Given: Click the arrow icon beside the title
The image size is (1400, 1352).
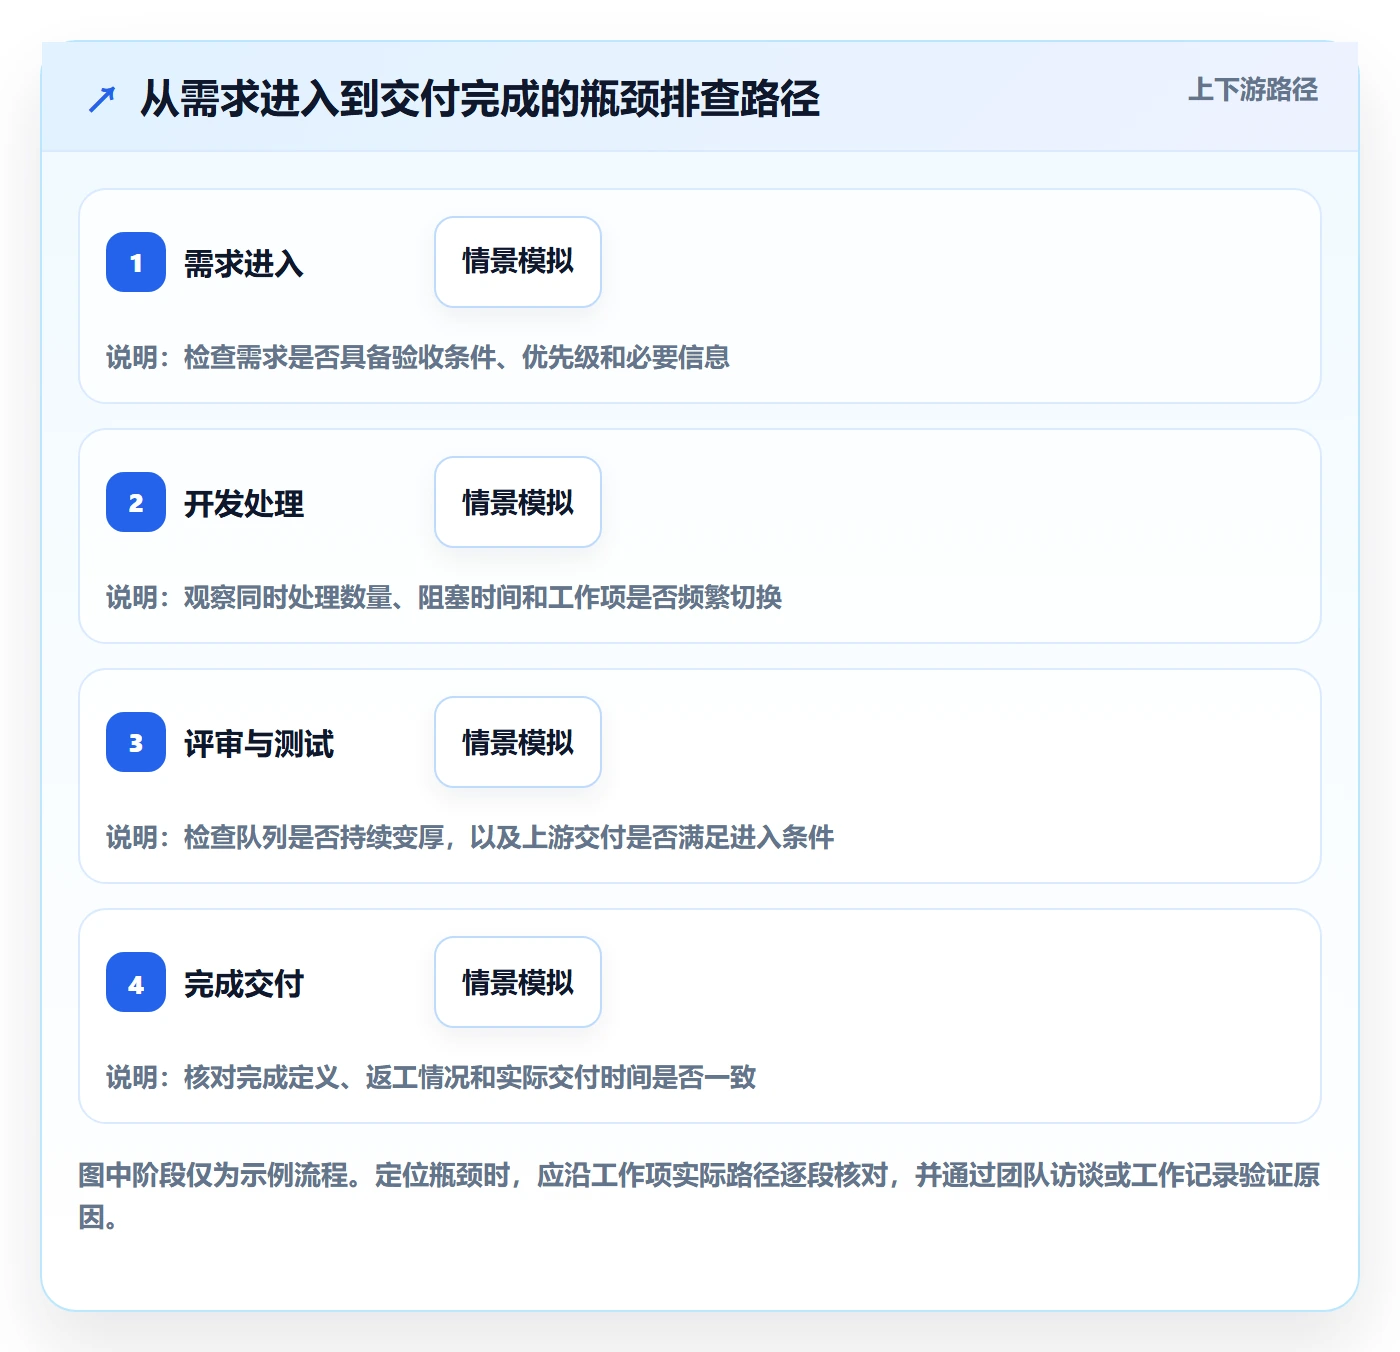Looking at the screenshot, I should 102,99.
